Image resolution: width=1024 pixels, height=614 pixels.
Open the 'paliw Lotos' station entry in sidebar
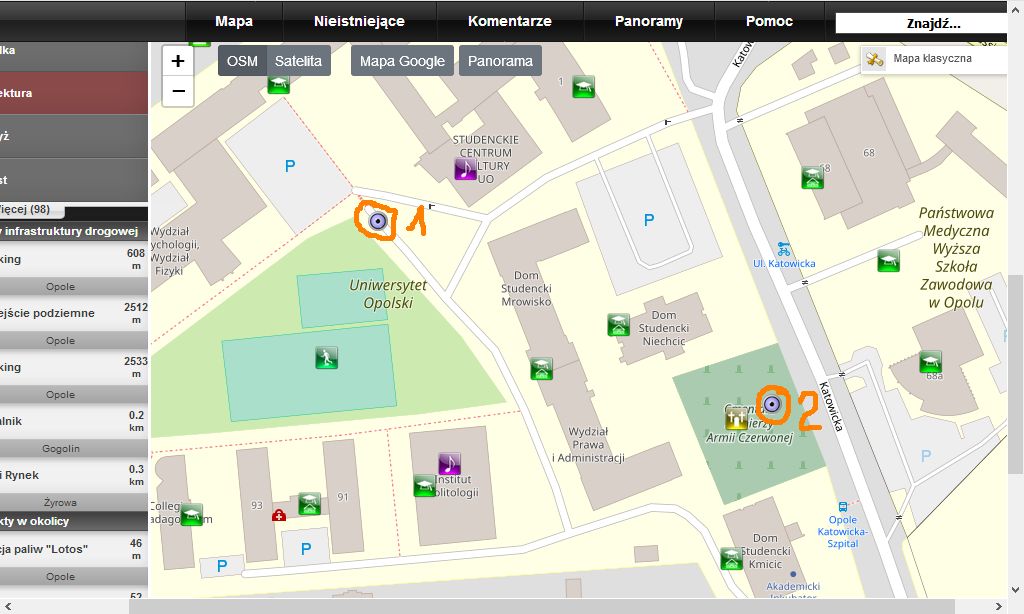coord(60,549)
